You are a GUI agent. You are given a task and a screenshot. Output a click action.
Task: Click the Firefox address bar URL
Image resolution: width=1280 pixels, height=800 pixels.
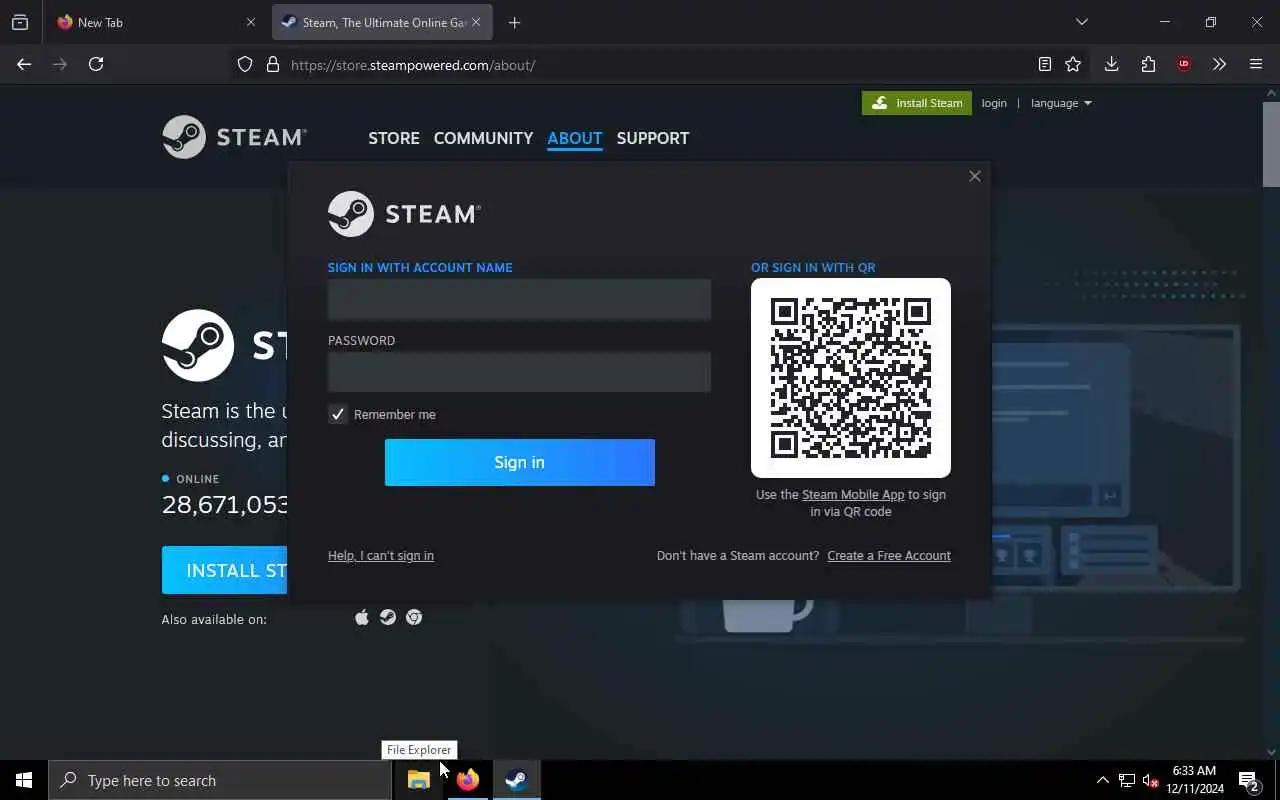[413, 65]
